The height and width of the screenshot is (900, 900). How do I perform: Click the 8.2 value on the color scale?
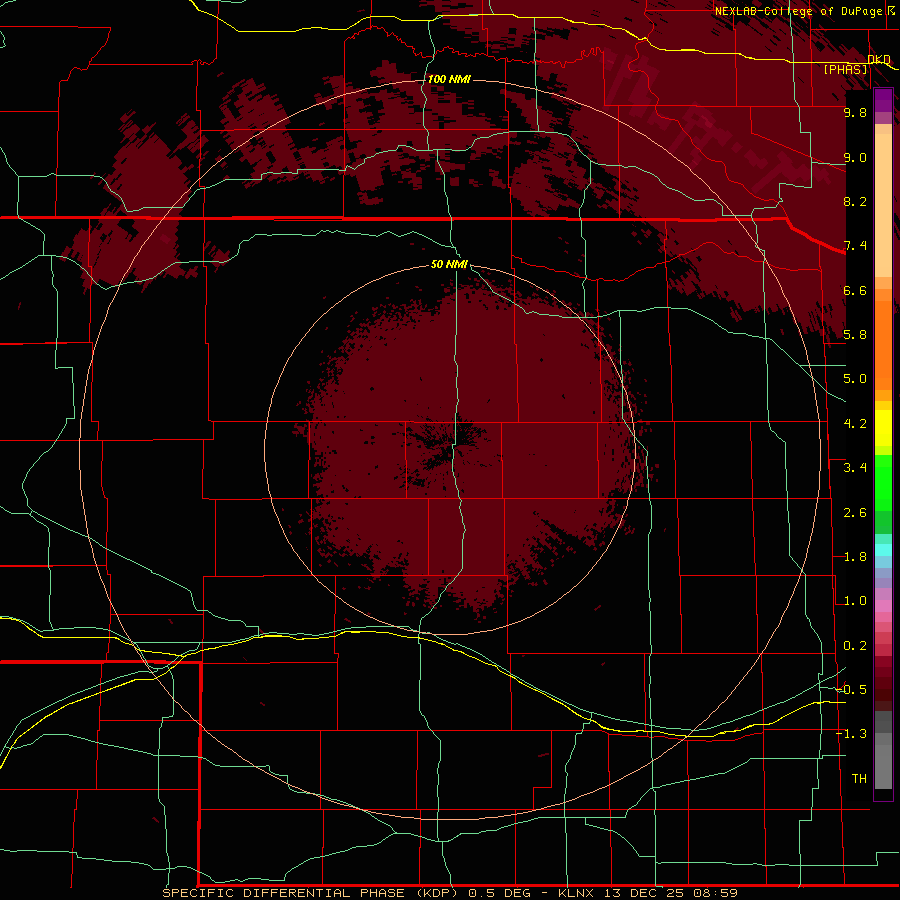tap(855, 201)
